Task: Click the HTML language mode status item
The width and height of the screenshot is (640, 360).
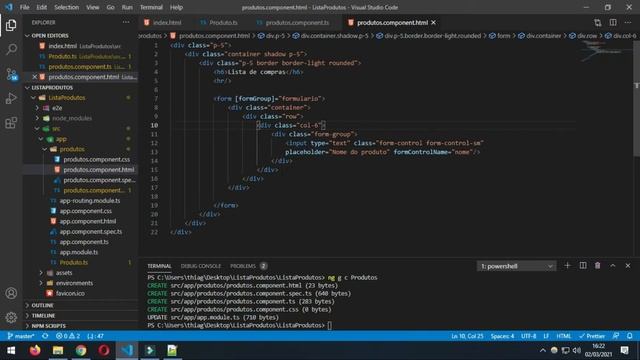Action: click(564, 336)
